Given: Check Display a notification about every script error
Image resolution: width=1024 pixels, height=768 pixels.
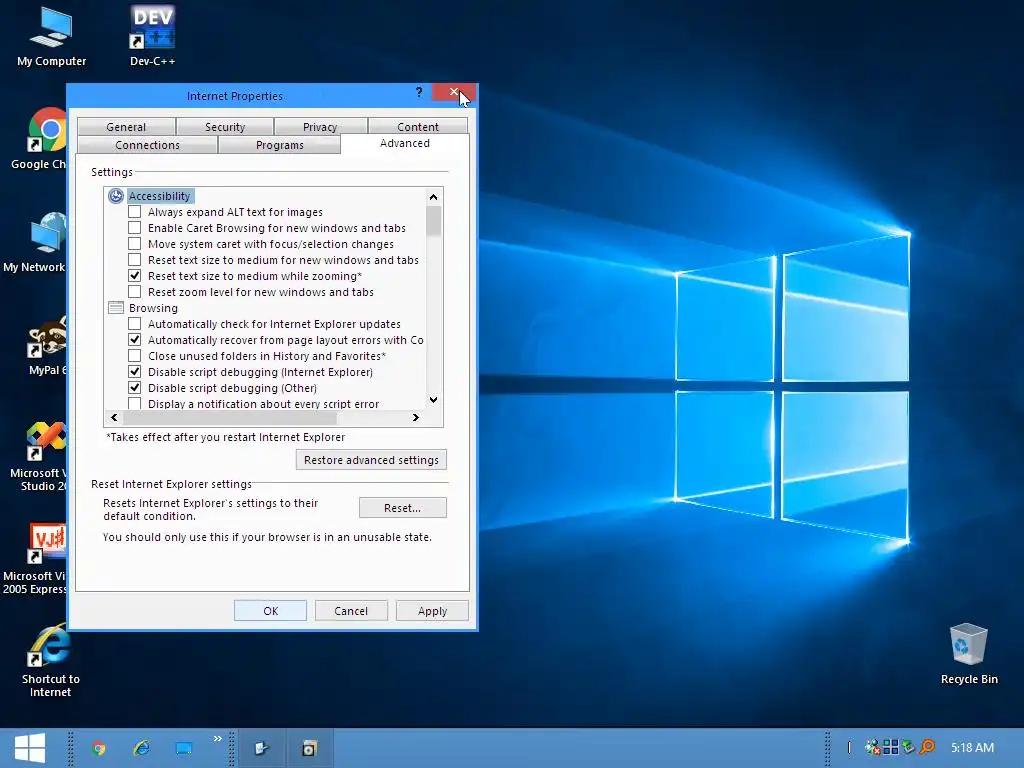Looking at the screenshot, I should click(x=134, y=403).
